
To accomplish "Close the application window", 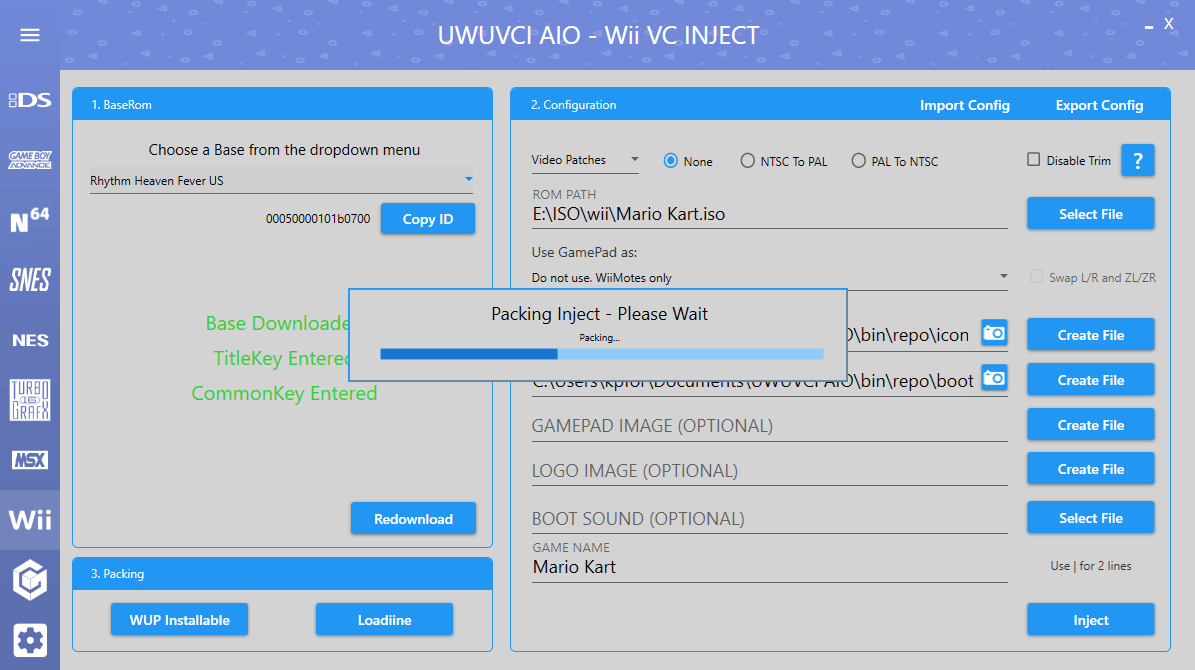I will pos(1168,24).
